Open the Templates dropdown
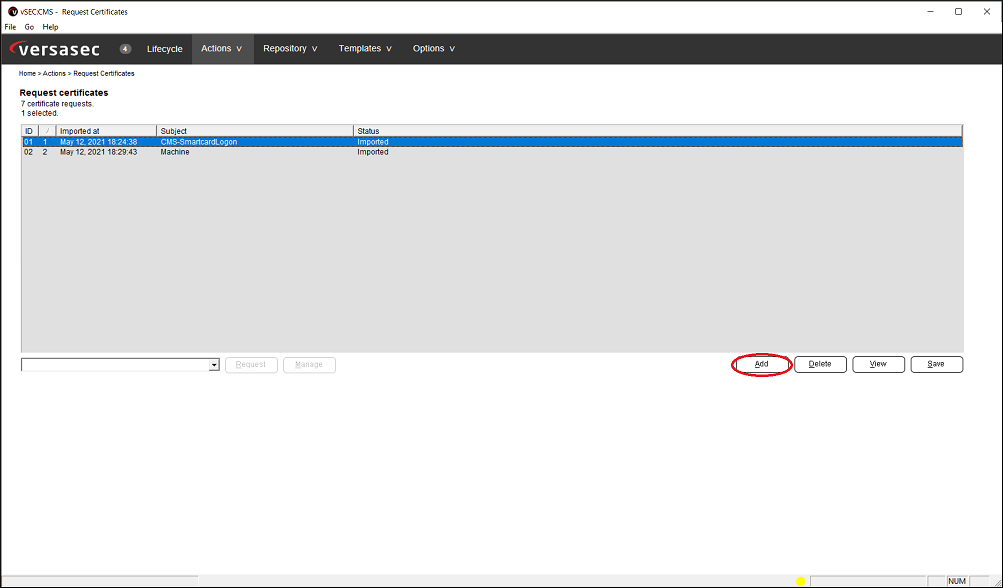The width and height of the screenshot is (1003, 588). tap(365, 48)
